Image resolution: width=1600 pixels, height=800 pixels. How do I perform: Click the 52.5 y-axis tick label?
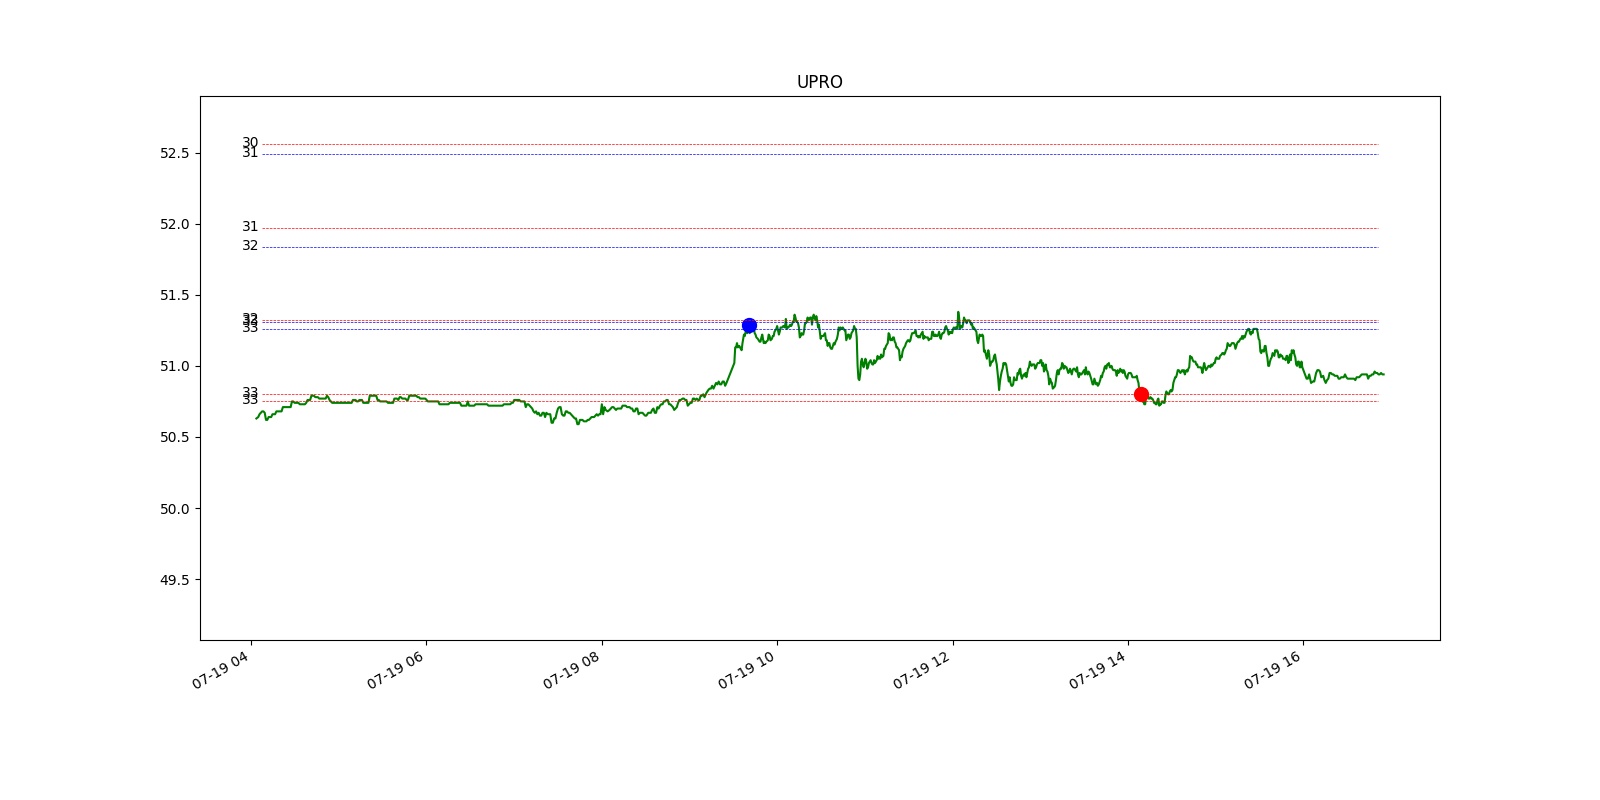(174, 153)
